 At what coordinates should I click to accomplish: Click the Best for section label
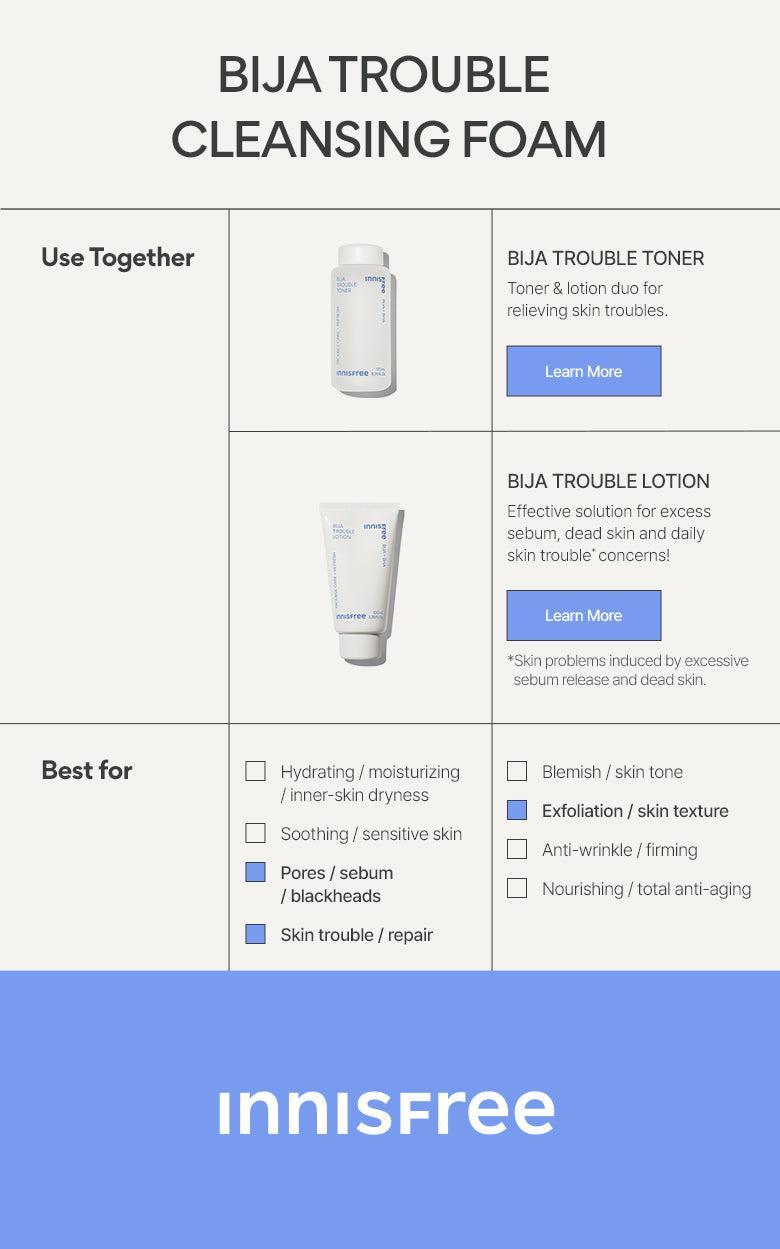click(x=87, y=770)
